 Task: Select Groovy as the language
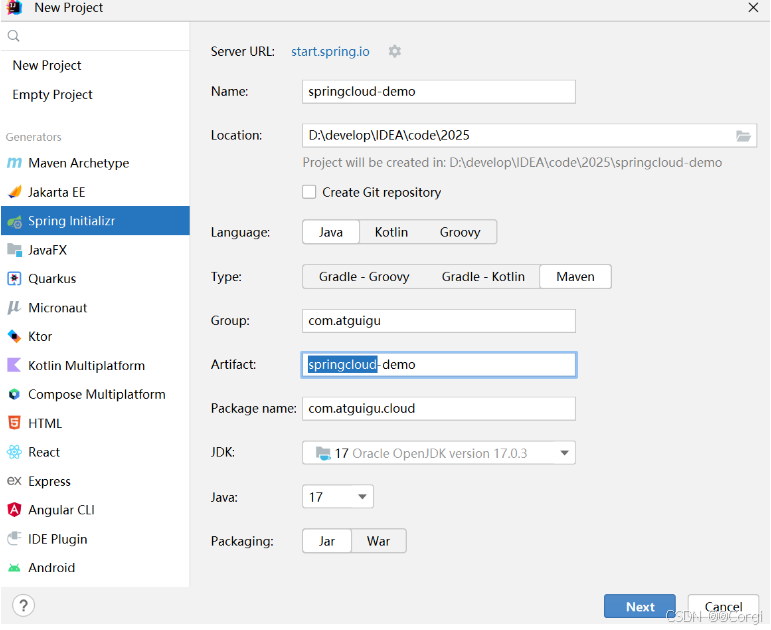point(460,232)
